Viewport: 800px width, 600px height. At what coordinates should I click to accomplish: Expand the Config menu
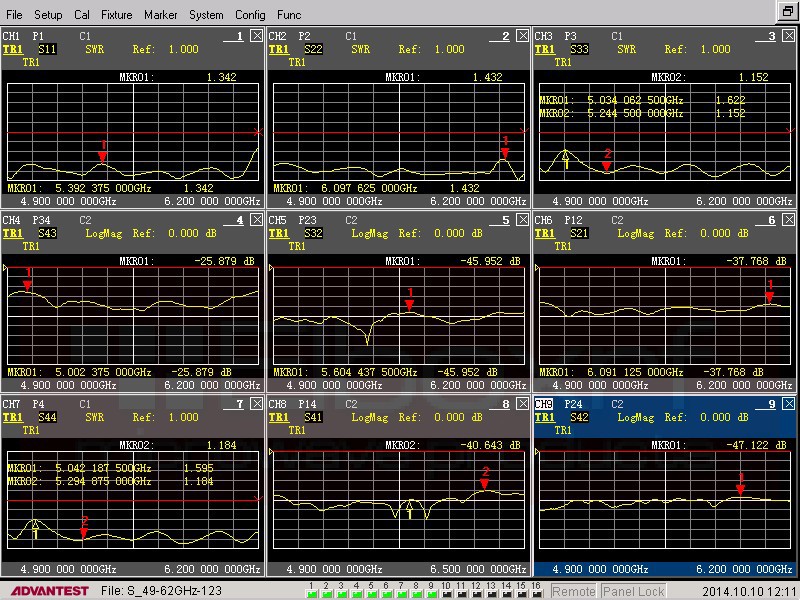tap(250, 15)
